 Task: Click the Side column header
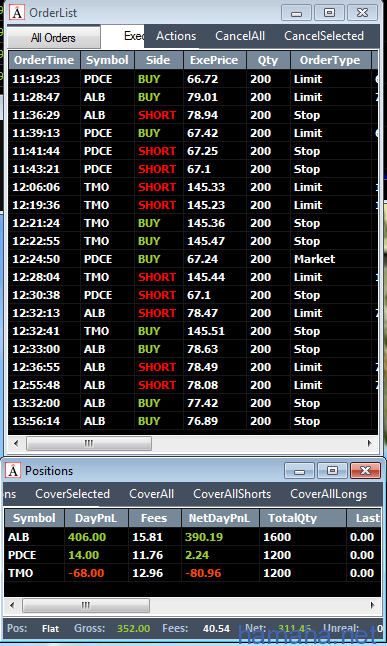click(159, 60)
